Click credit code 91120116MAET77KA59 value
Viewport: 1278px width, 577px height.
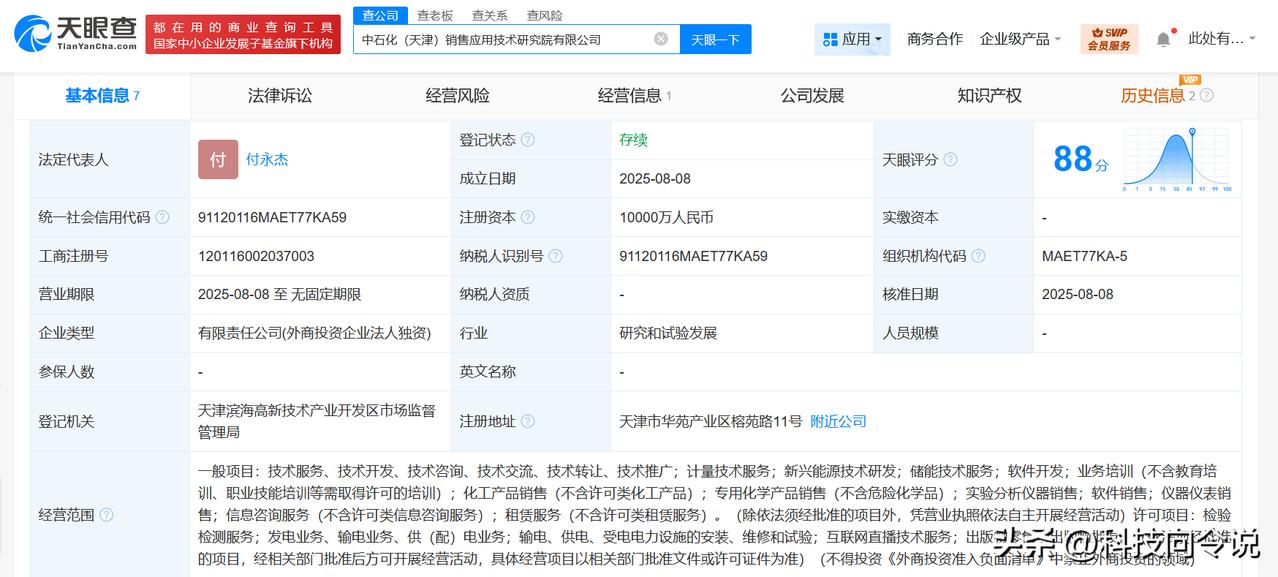[272, 217]
